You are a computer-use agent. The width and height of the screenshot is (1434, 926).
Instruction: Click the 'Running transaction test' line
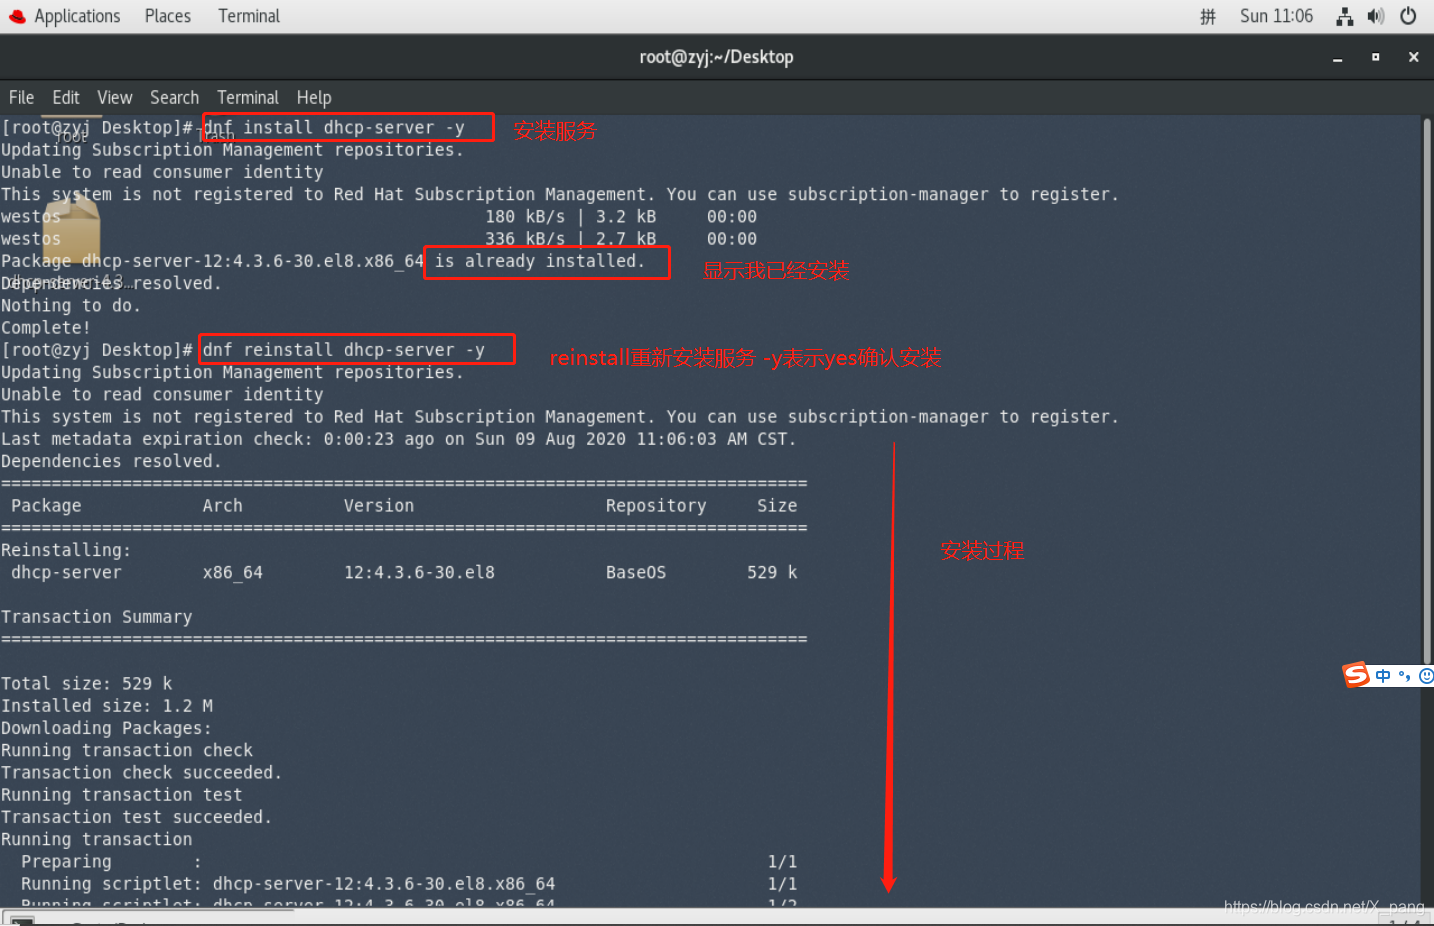(122, 794)
